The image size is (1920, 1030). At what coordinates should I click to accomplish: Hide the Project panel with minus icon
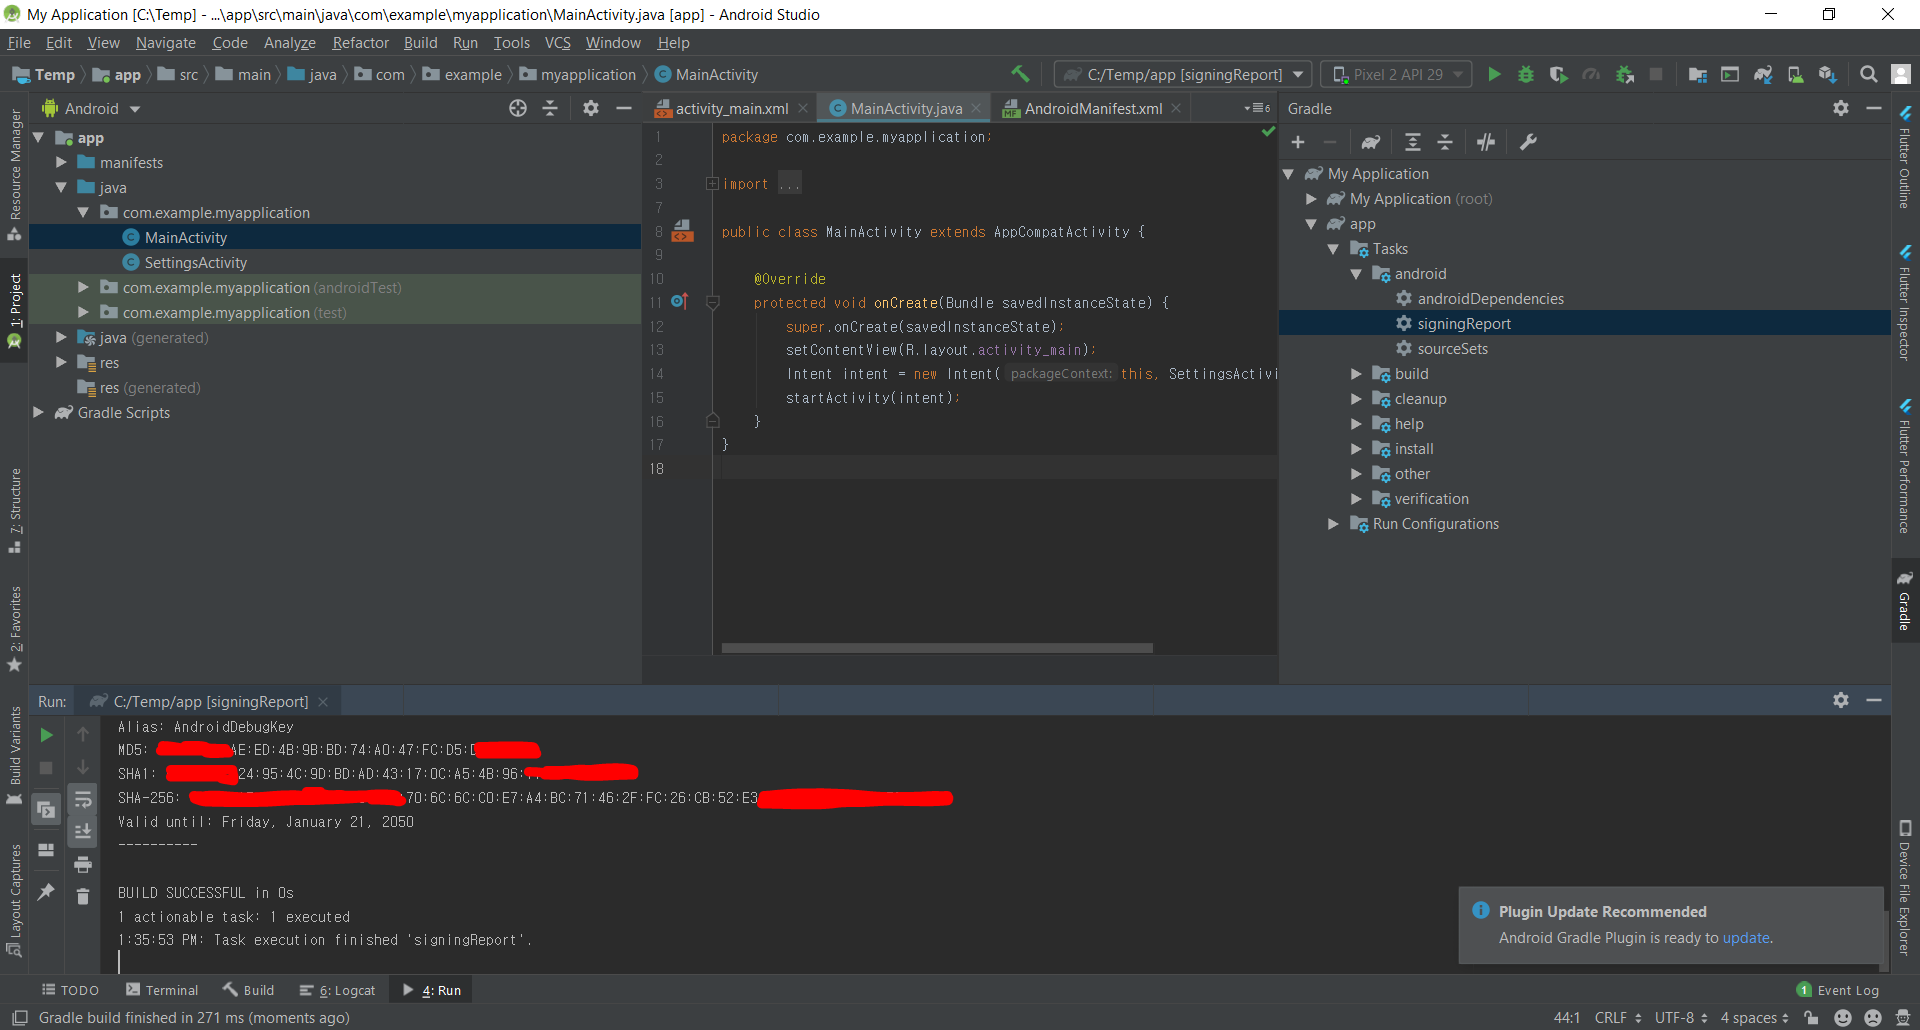(624, 108)
